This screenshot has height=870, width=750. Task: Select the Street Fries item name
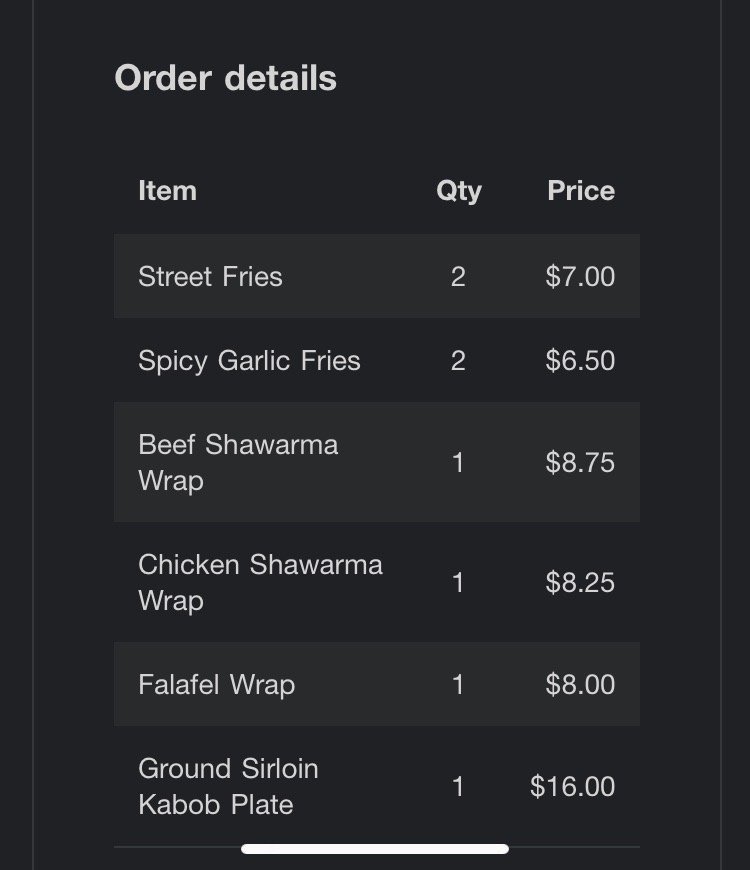pyautogui.click(x=210, y=277)
